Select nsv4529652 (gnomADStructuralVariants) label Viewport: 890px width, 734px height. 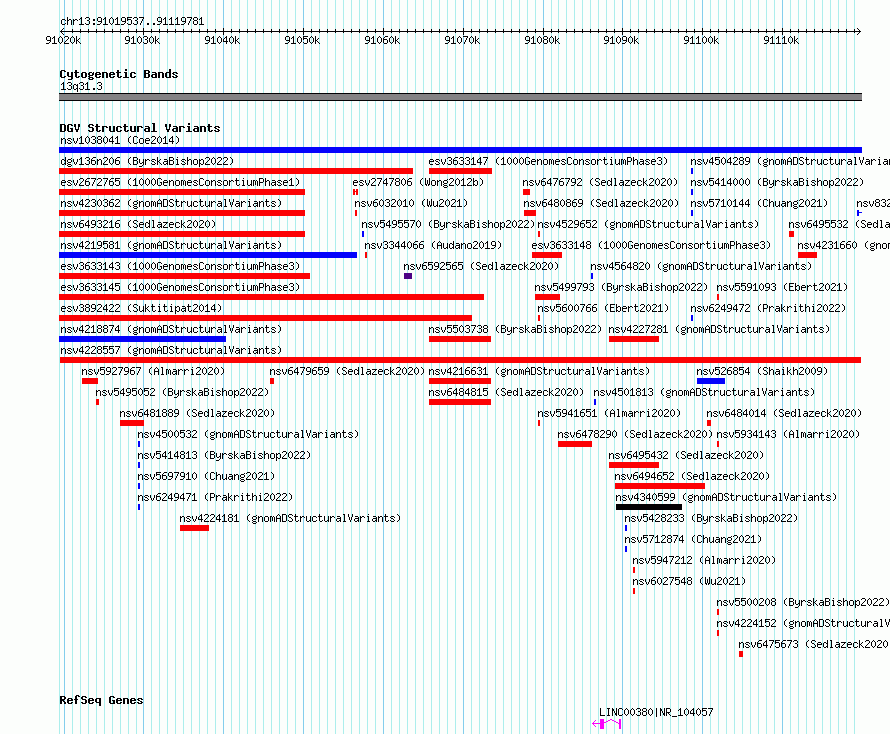coord(648,224)
